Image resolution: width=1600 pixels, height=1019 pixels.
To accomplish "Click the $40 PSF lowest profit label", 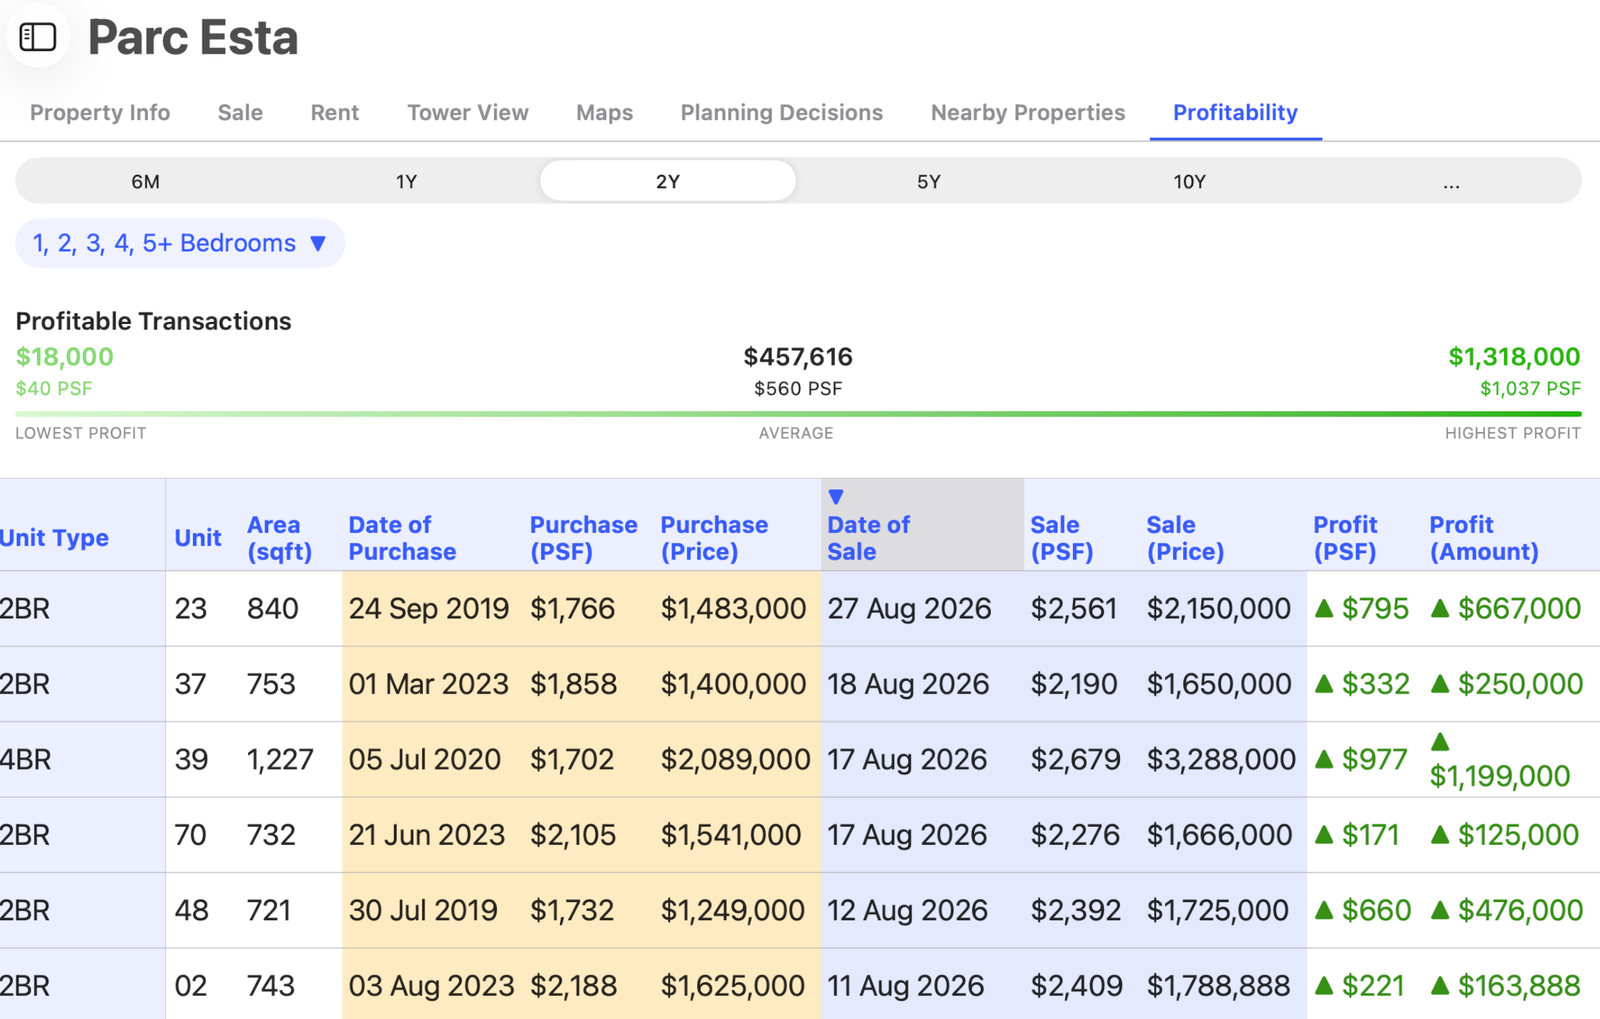I will point(54,389).
